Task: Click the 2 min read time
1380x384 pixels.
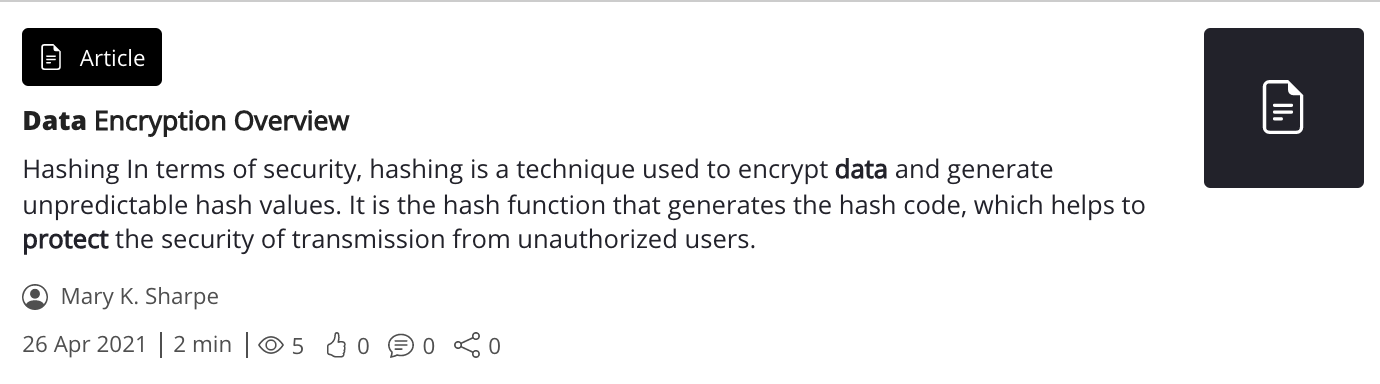Action: pyautogui.click(x=202, y=345)
